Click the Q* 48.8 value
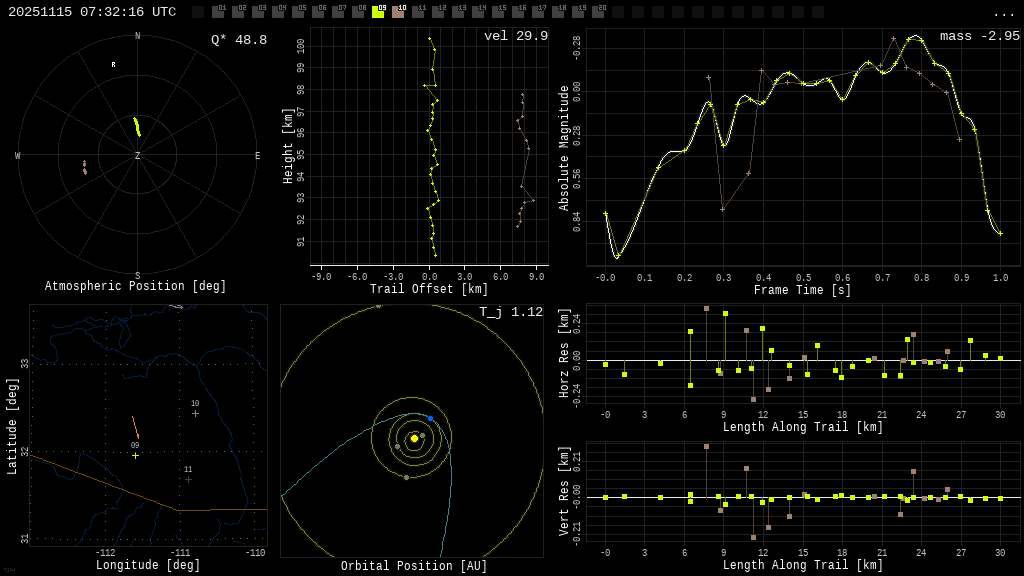 tap(239, 40)
